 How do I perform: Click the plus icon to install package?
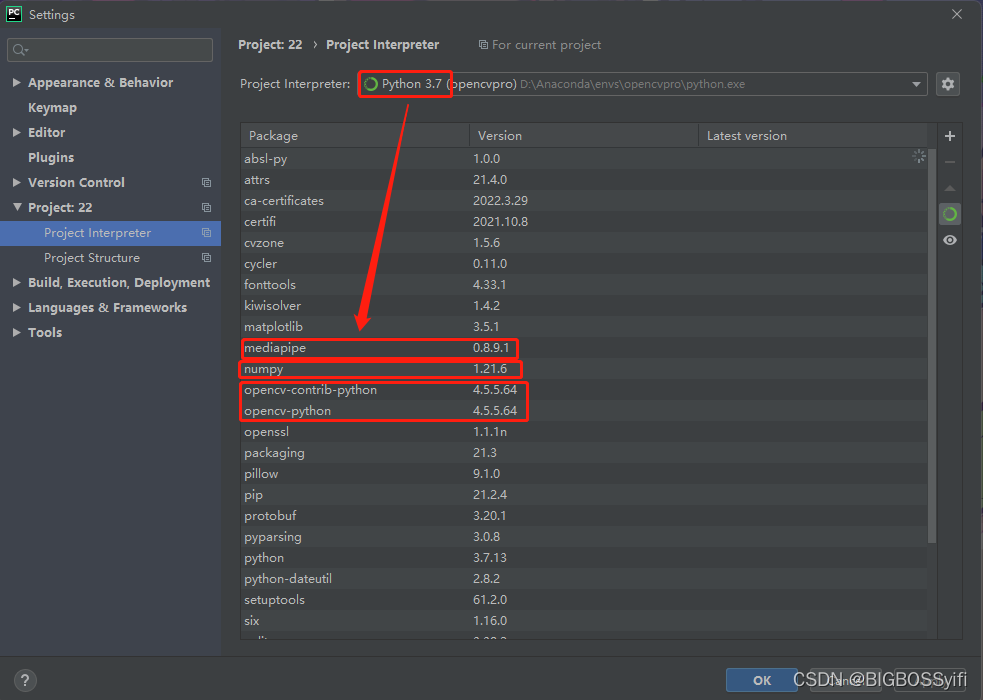950,136
